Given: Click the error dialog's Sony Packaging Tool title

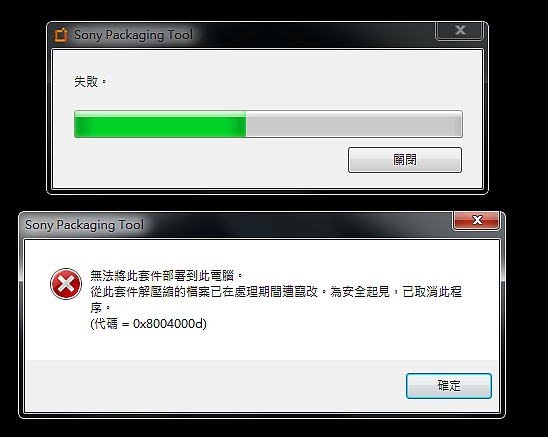Looking at the screenshot, I should coord(84,225).
